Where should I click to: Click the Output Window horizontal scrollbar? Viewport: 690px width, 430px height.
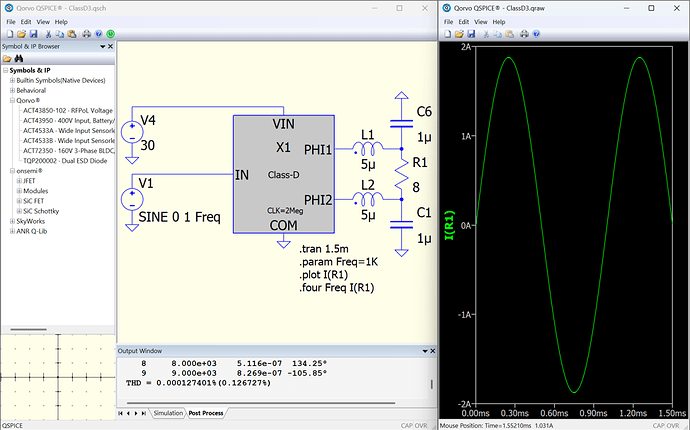(261, 403)
